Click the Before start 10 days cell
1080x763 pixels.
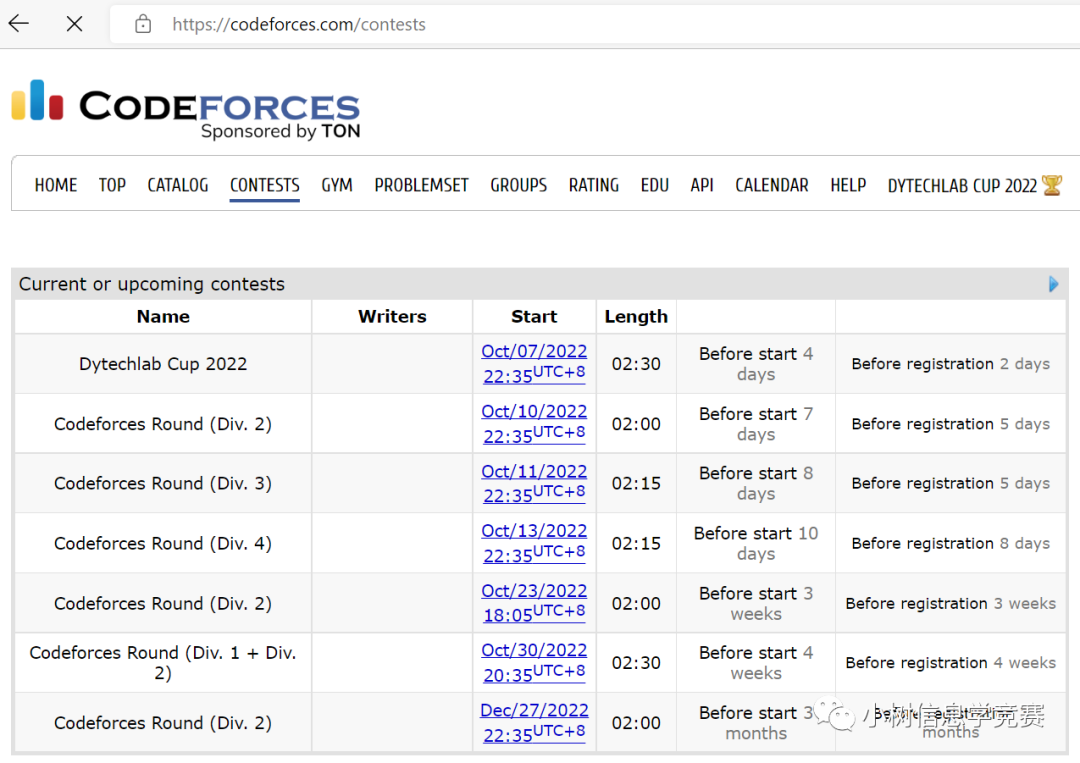click(x=756, y=543)
